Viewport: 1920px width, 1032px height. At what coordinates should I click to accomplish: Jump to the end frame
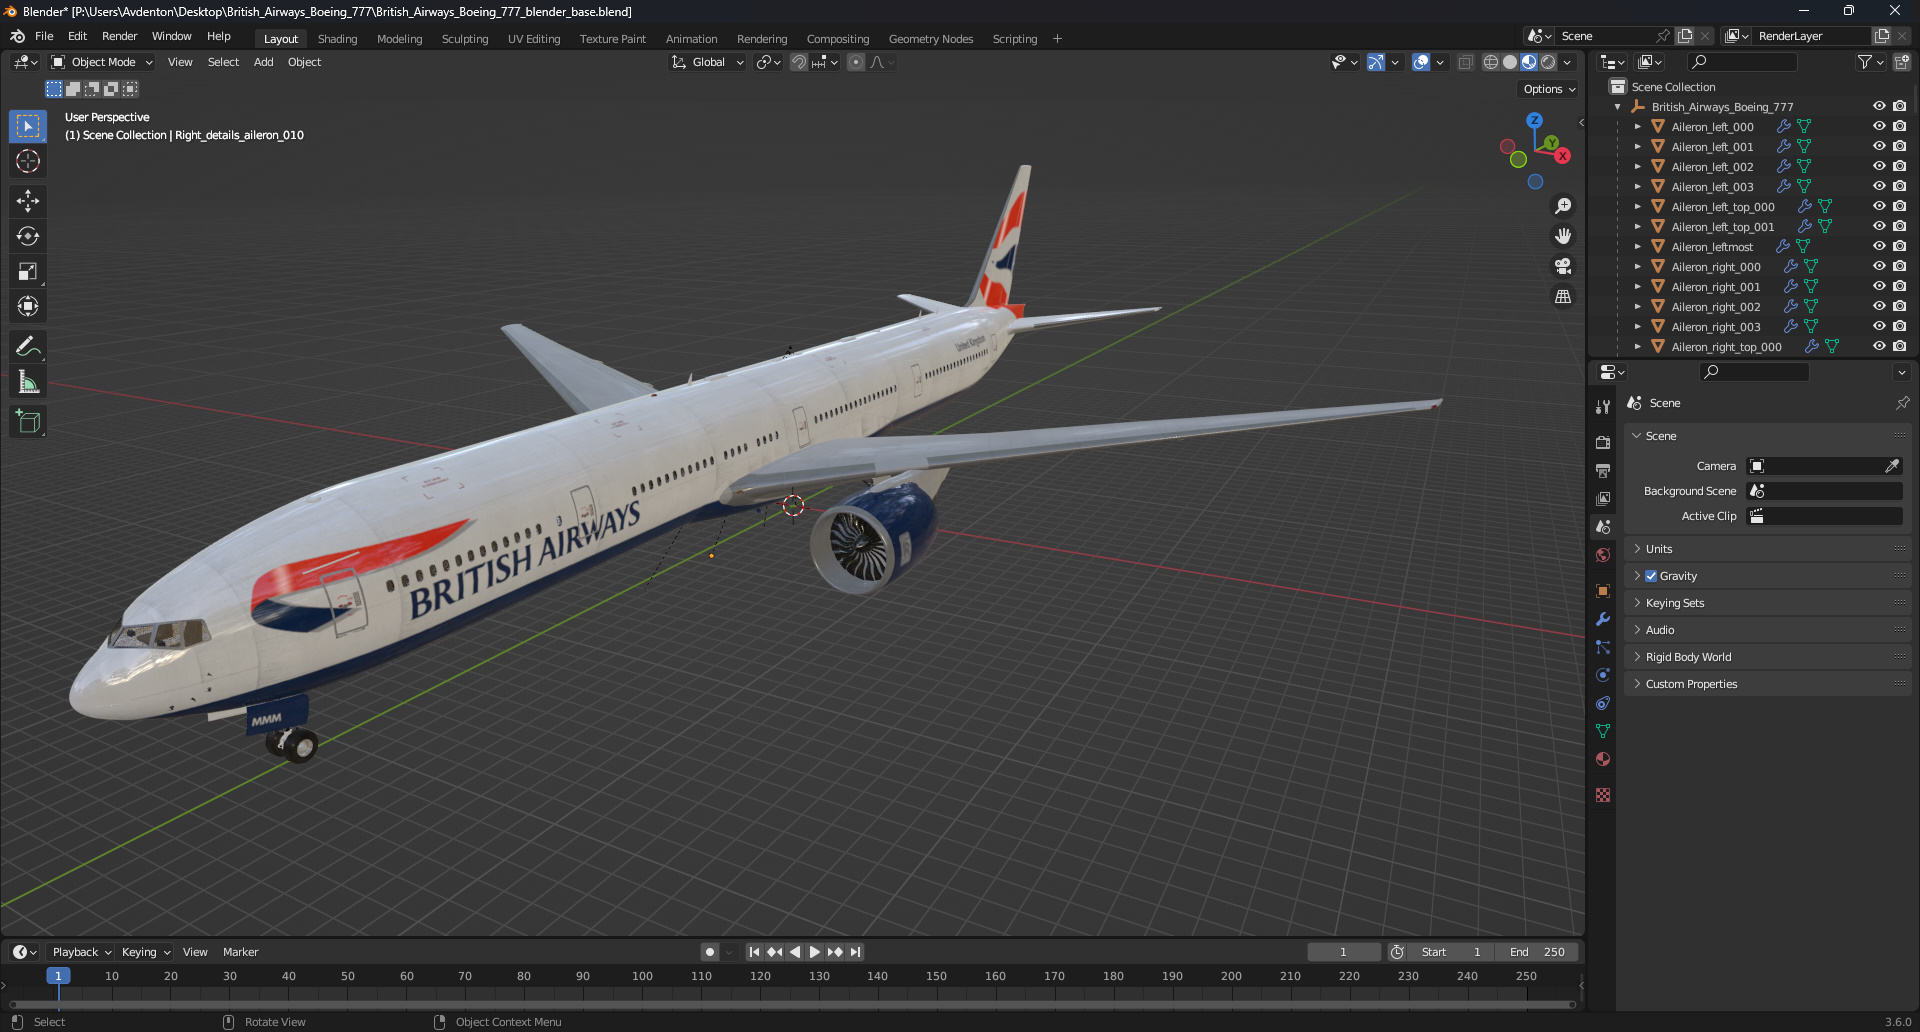pos(855,952)
